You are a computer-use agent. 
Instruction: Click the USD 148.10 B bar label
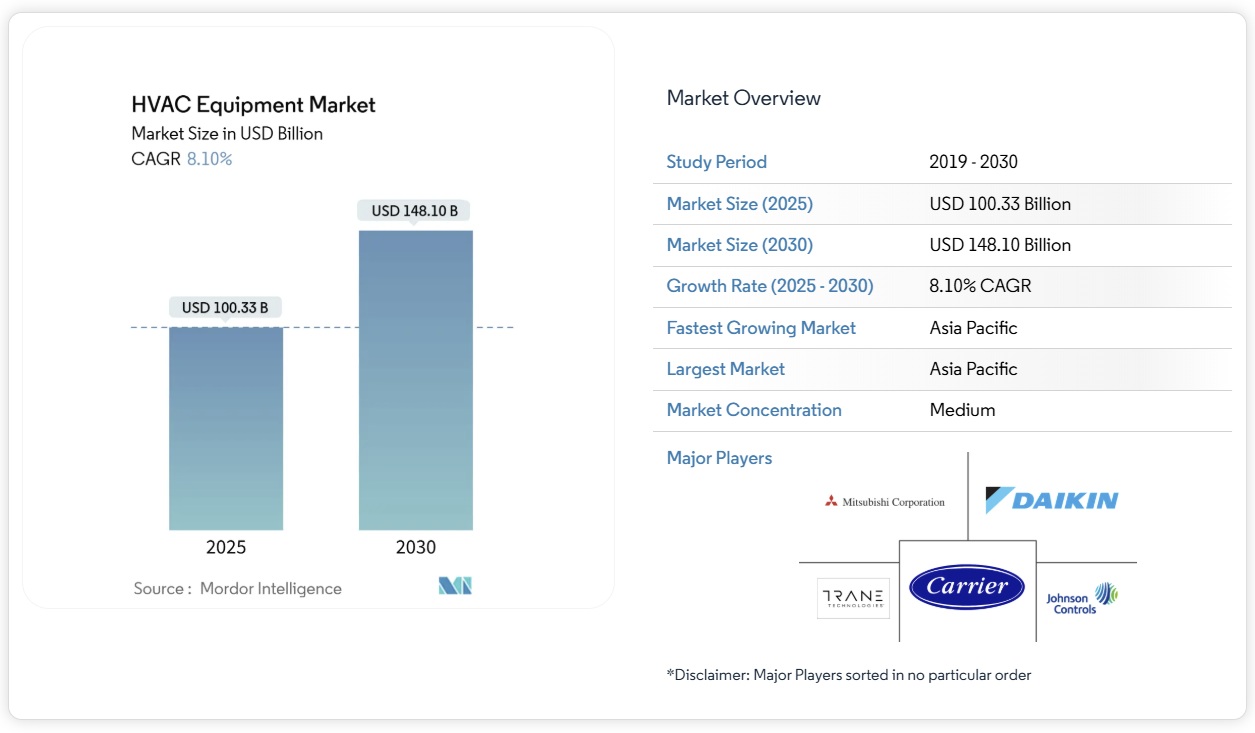click(414, 211)
